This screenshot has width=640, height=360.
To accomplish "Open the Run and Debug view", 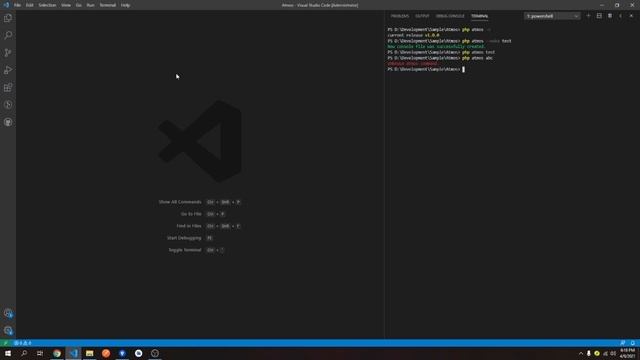I will 8,70.
